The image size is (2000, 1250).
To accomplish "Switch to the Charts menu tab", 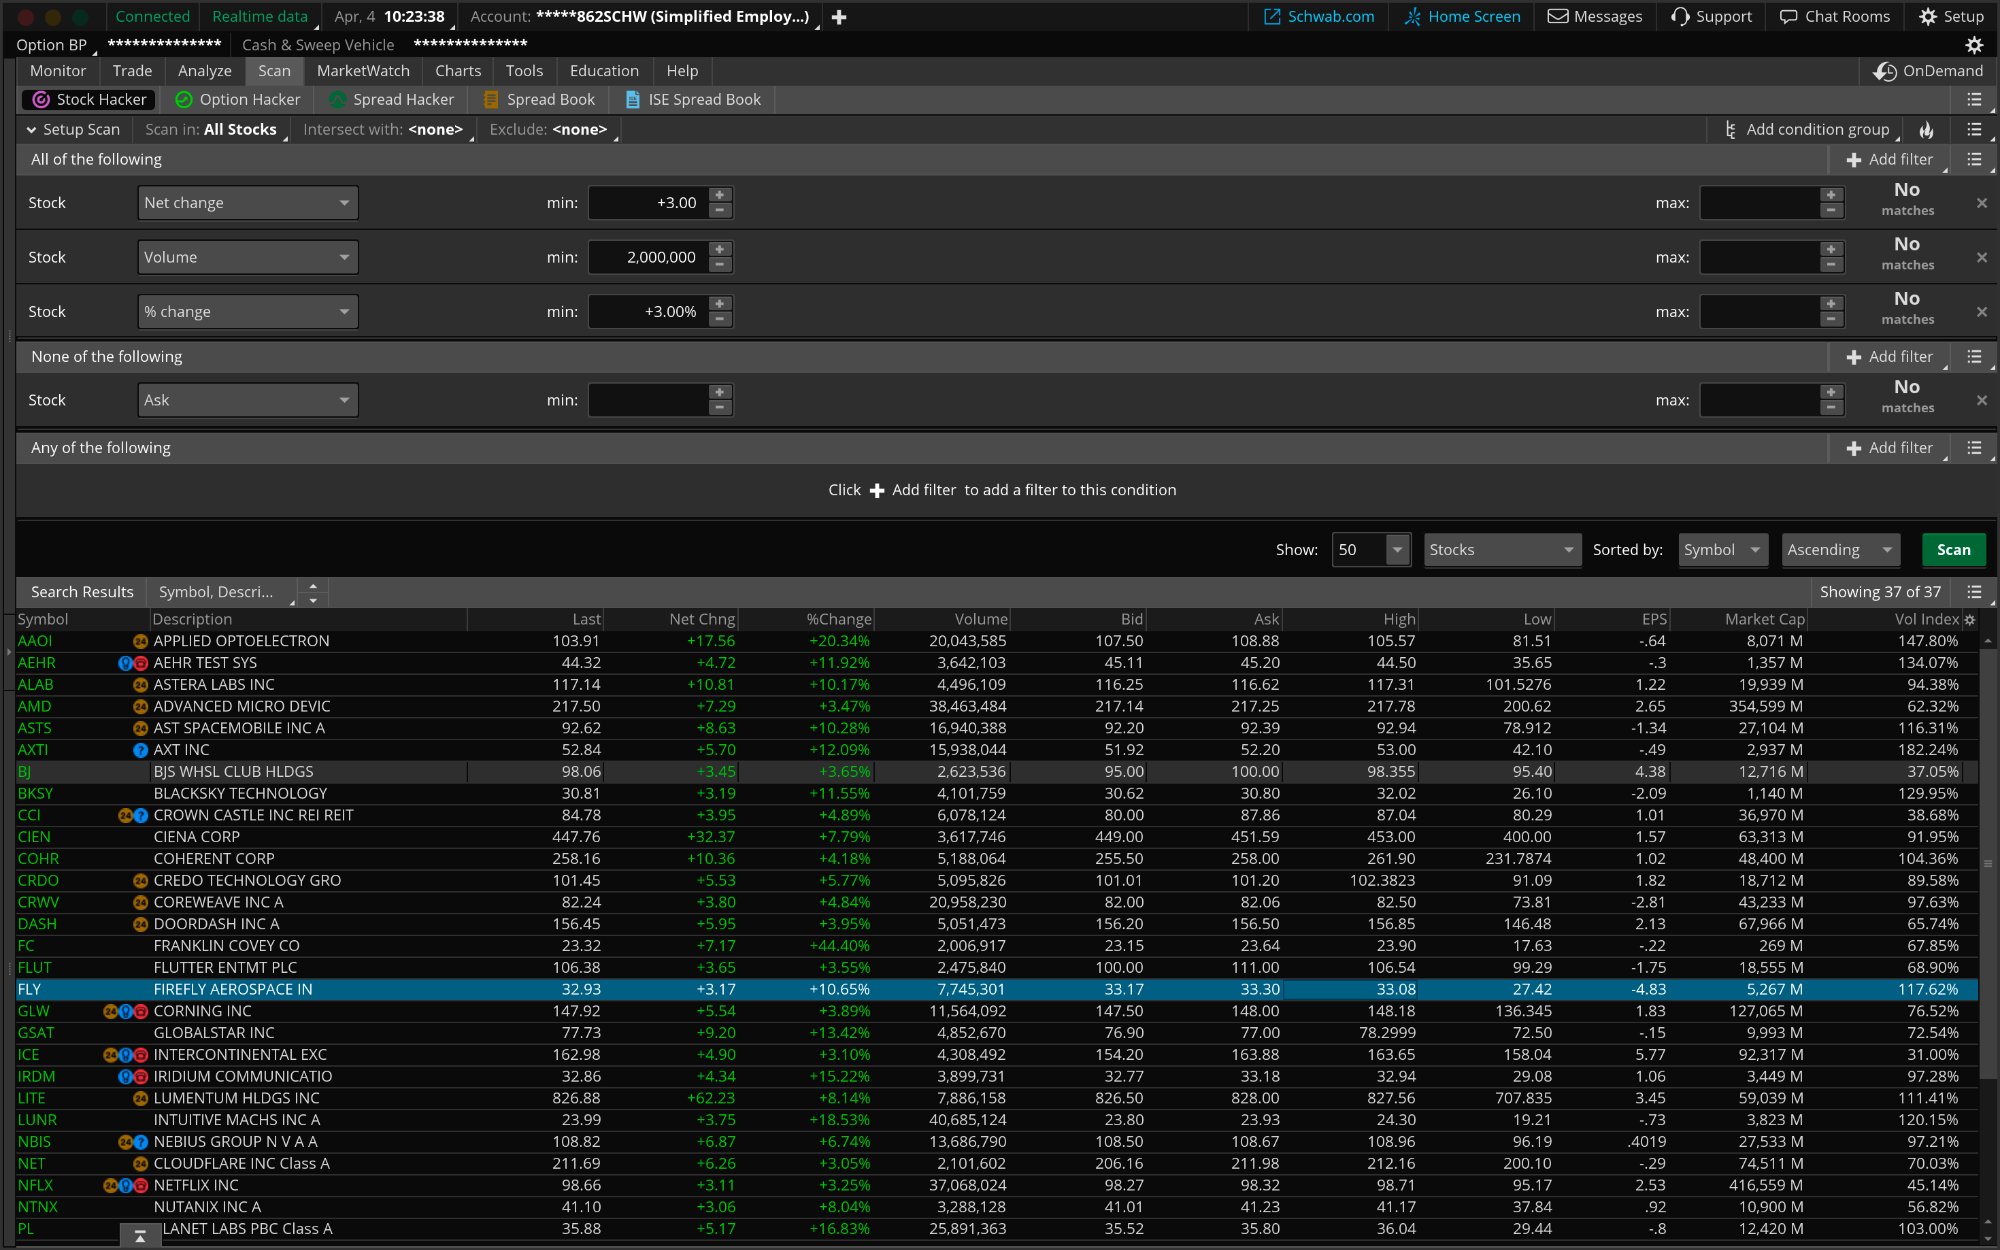I will click(457, 70).
